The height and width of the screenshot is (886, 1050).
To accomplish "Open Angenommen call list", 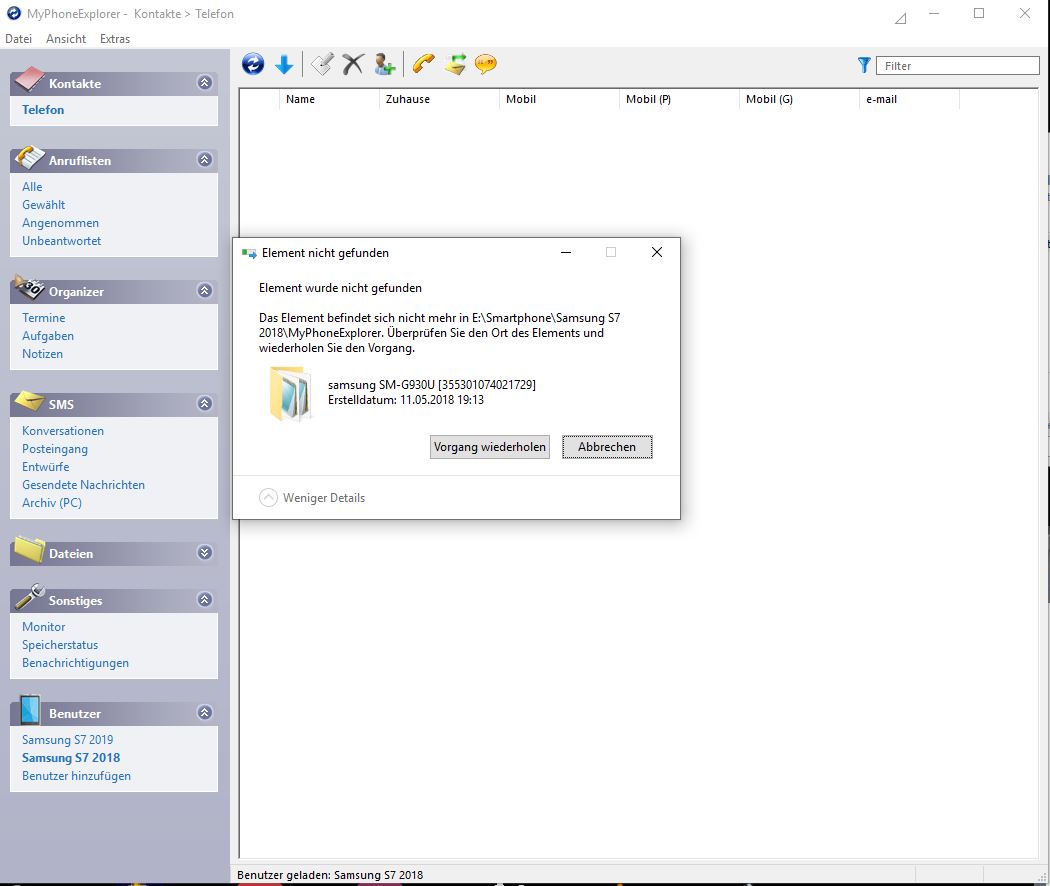I will coord(60,223).
